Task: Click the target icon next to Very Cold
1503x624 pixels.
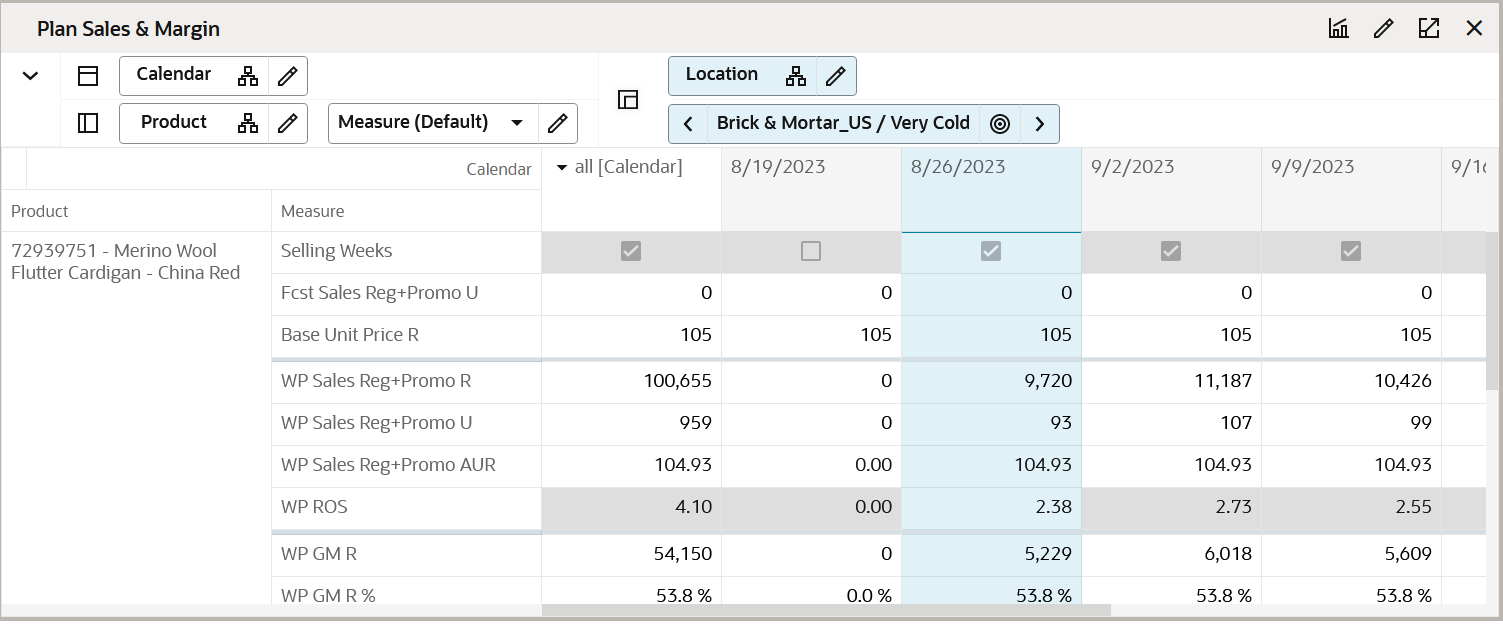Action: (x=999, y=123)
